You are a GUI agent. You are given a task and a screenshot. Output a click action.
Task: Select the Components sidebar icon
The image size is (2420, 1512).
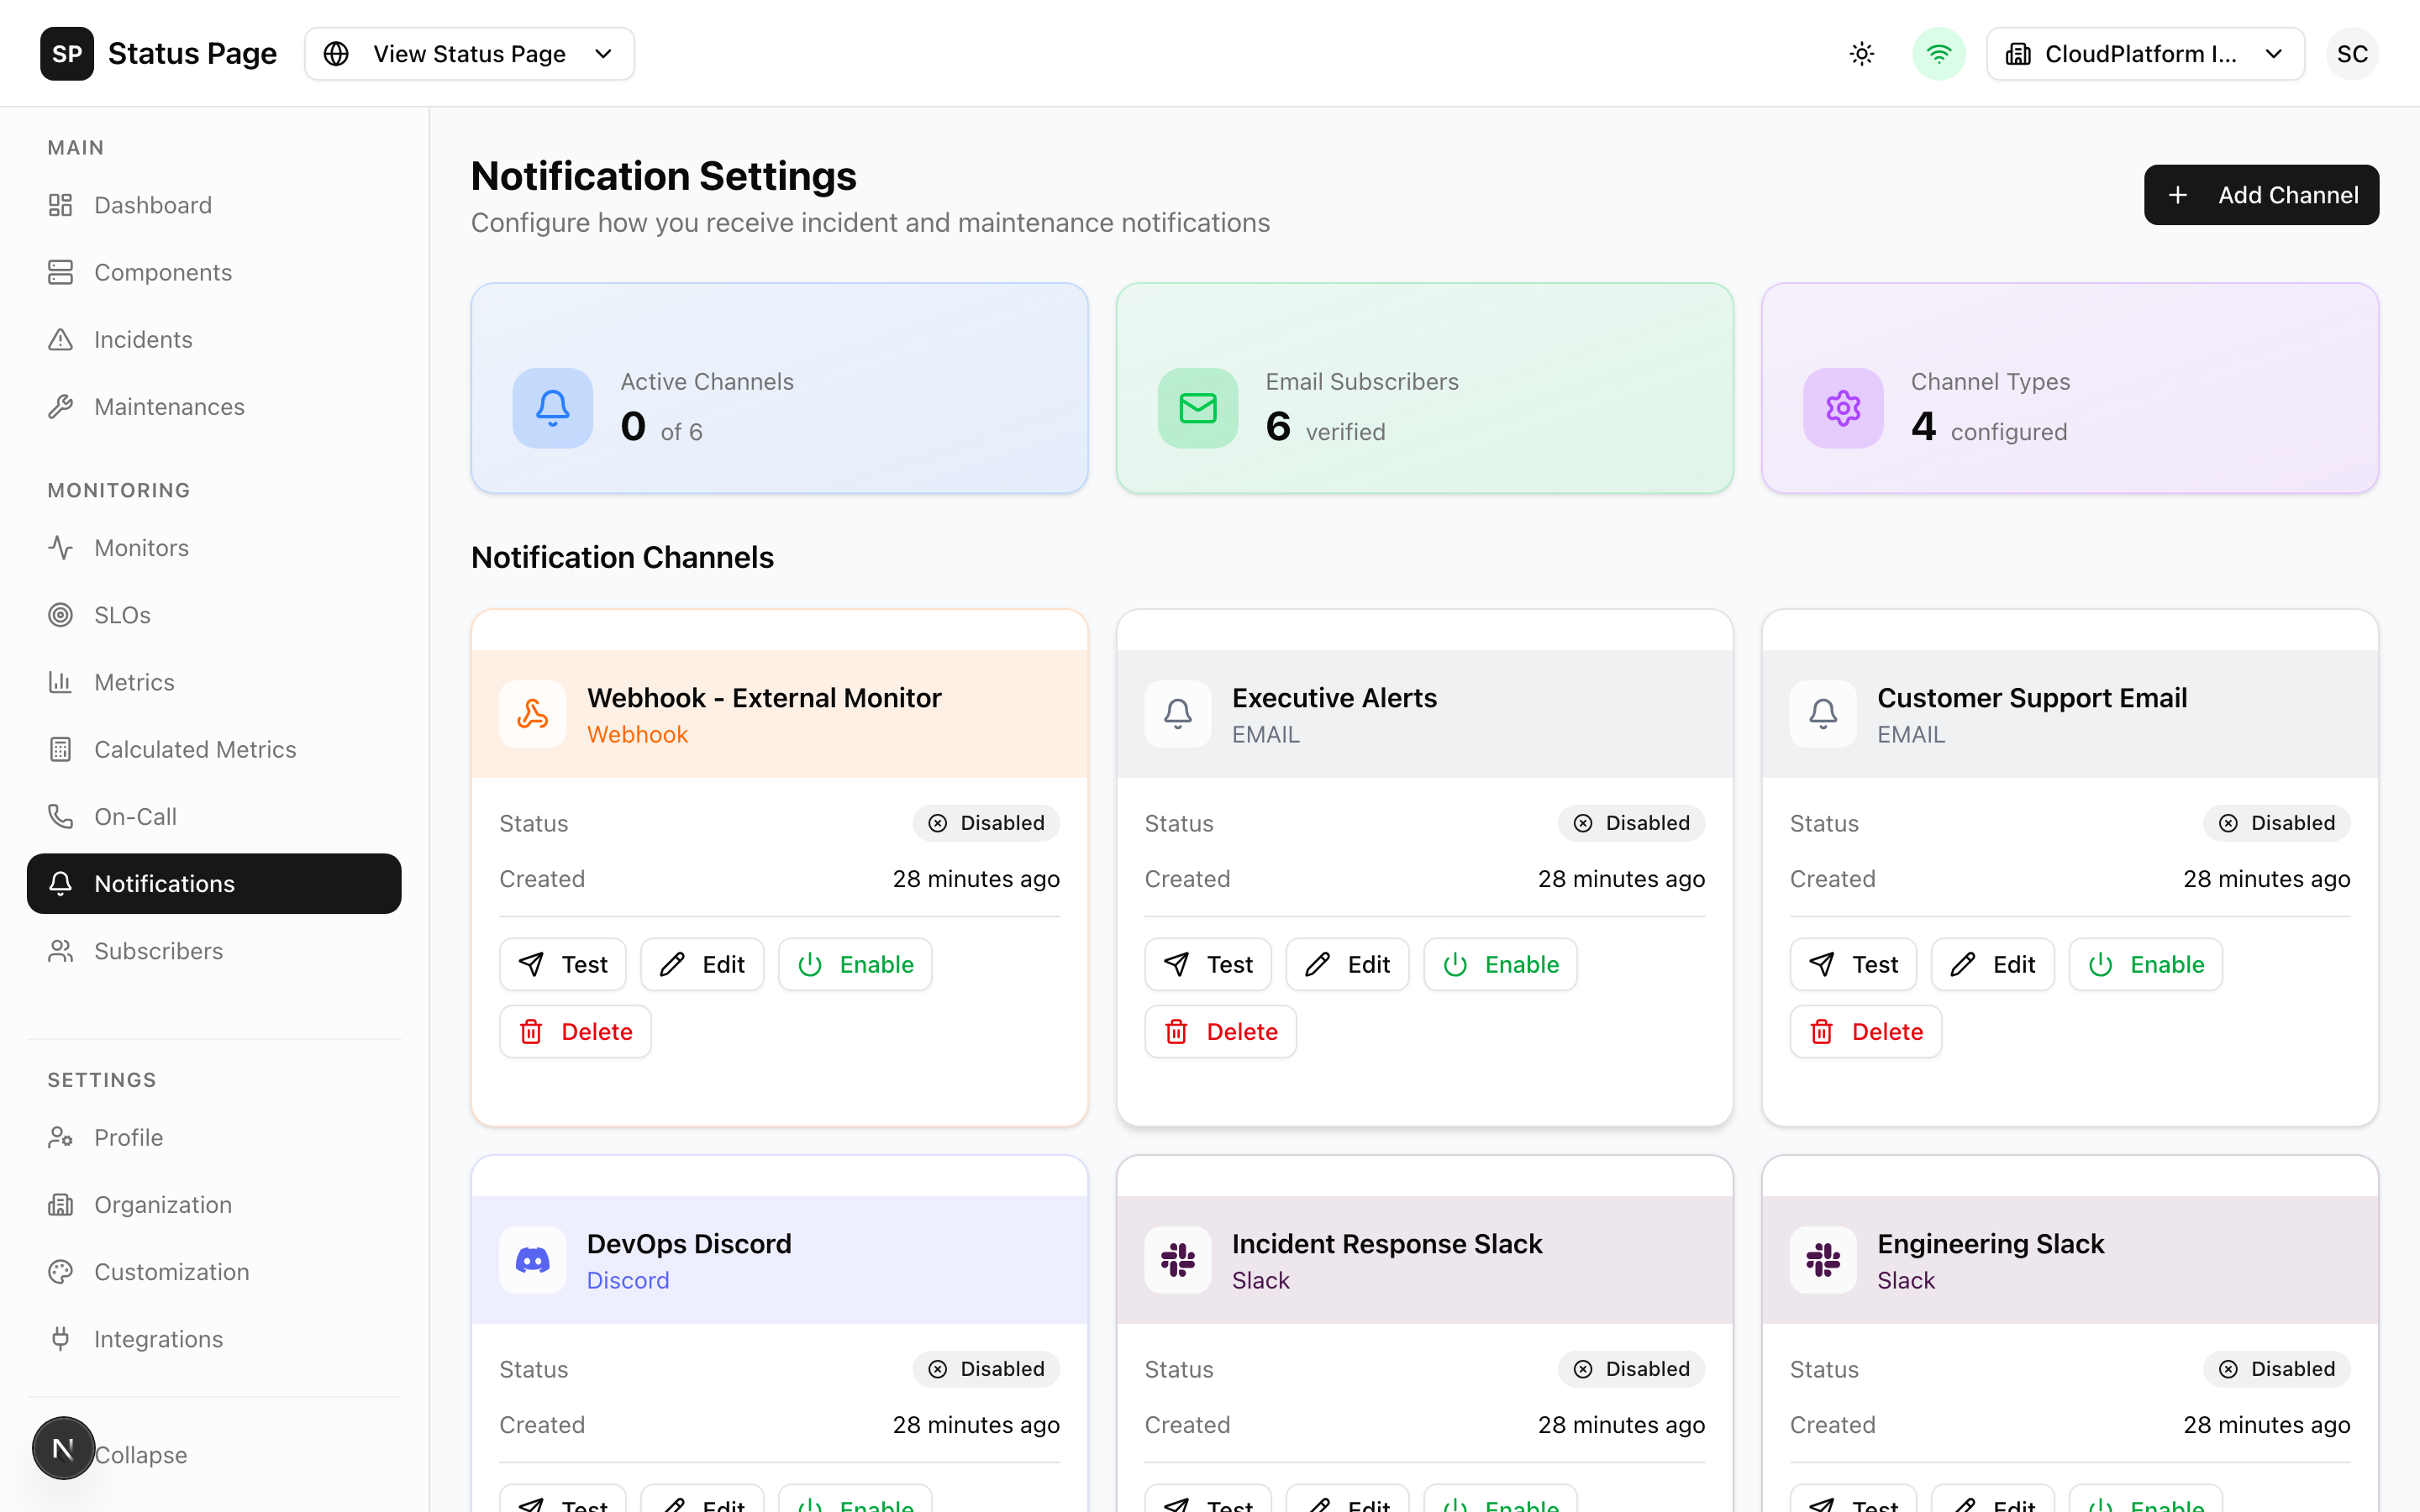[61, 271]
